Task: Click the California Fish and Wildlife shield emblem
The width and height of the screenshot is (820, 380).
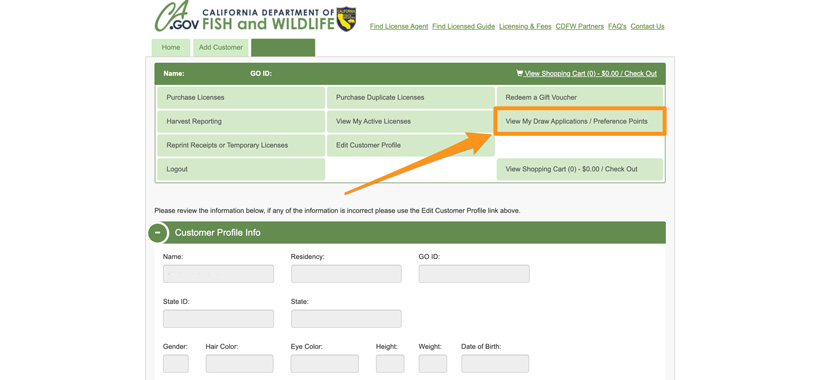Action: (346, 19)
